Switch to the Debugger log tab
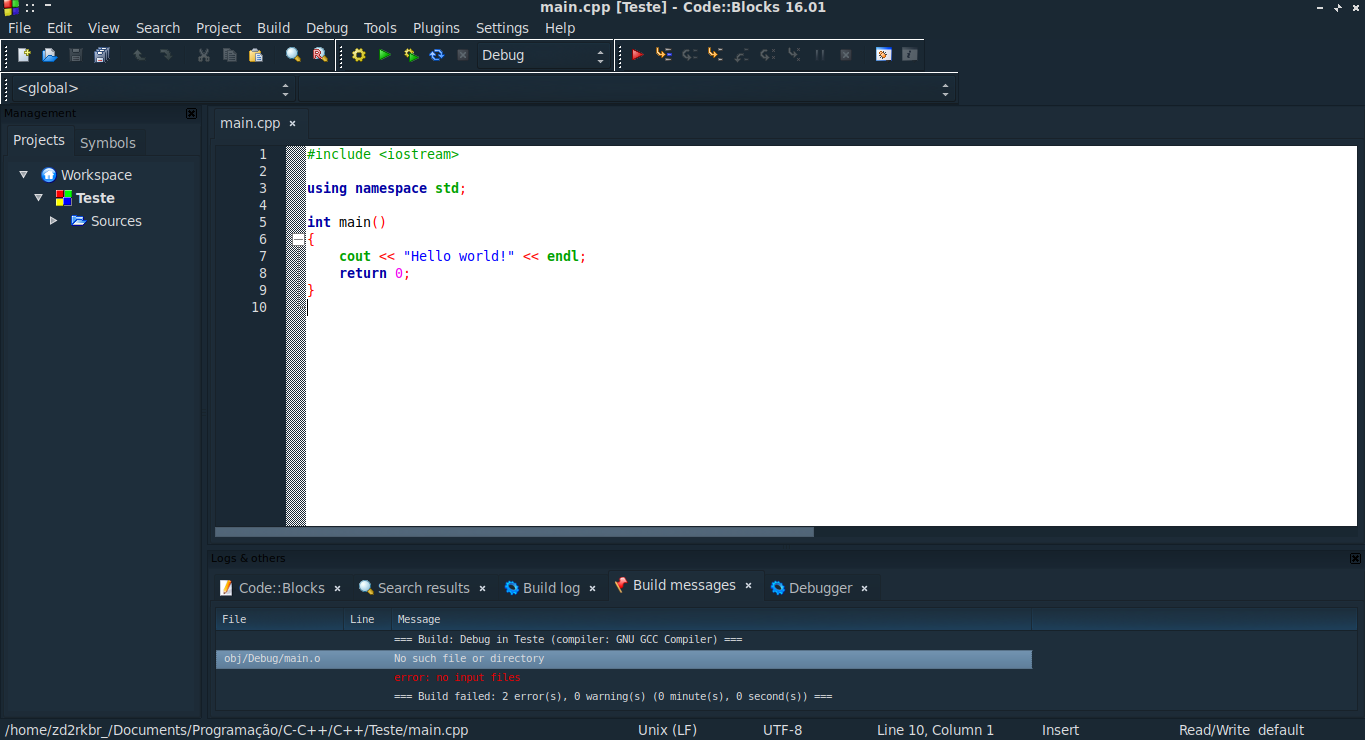Image resolution: width=1365 pixels, height=740 pixels. point(820,588)
